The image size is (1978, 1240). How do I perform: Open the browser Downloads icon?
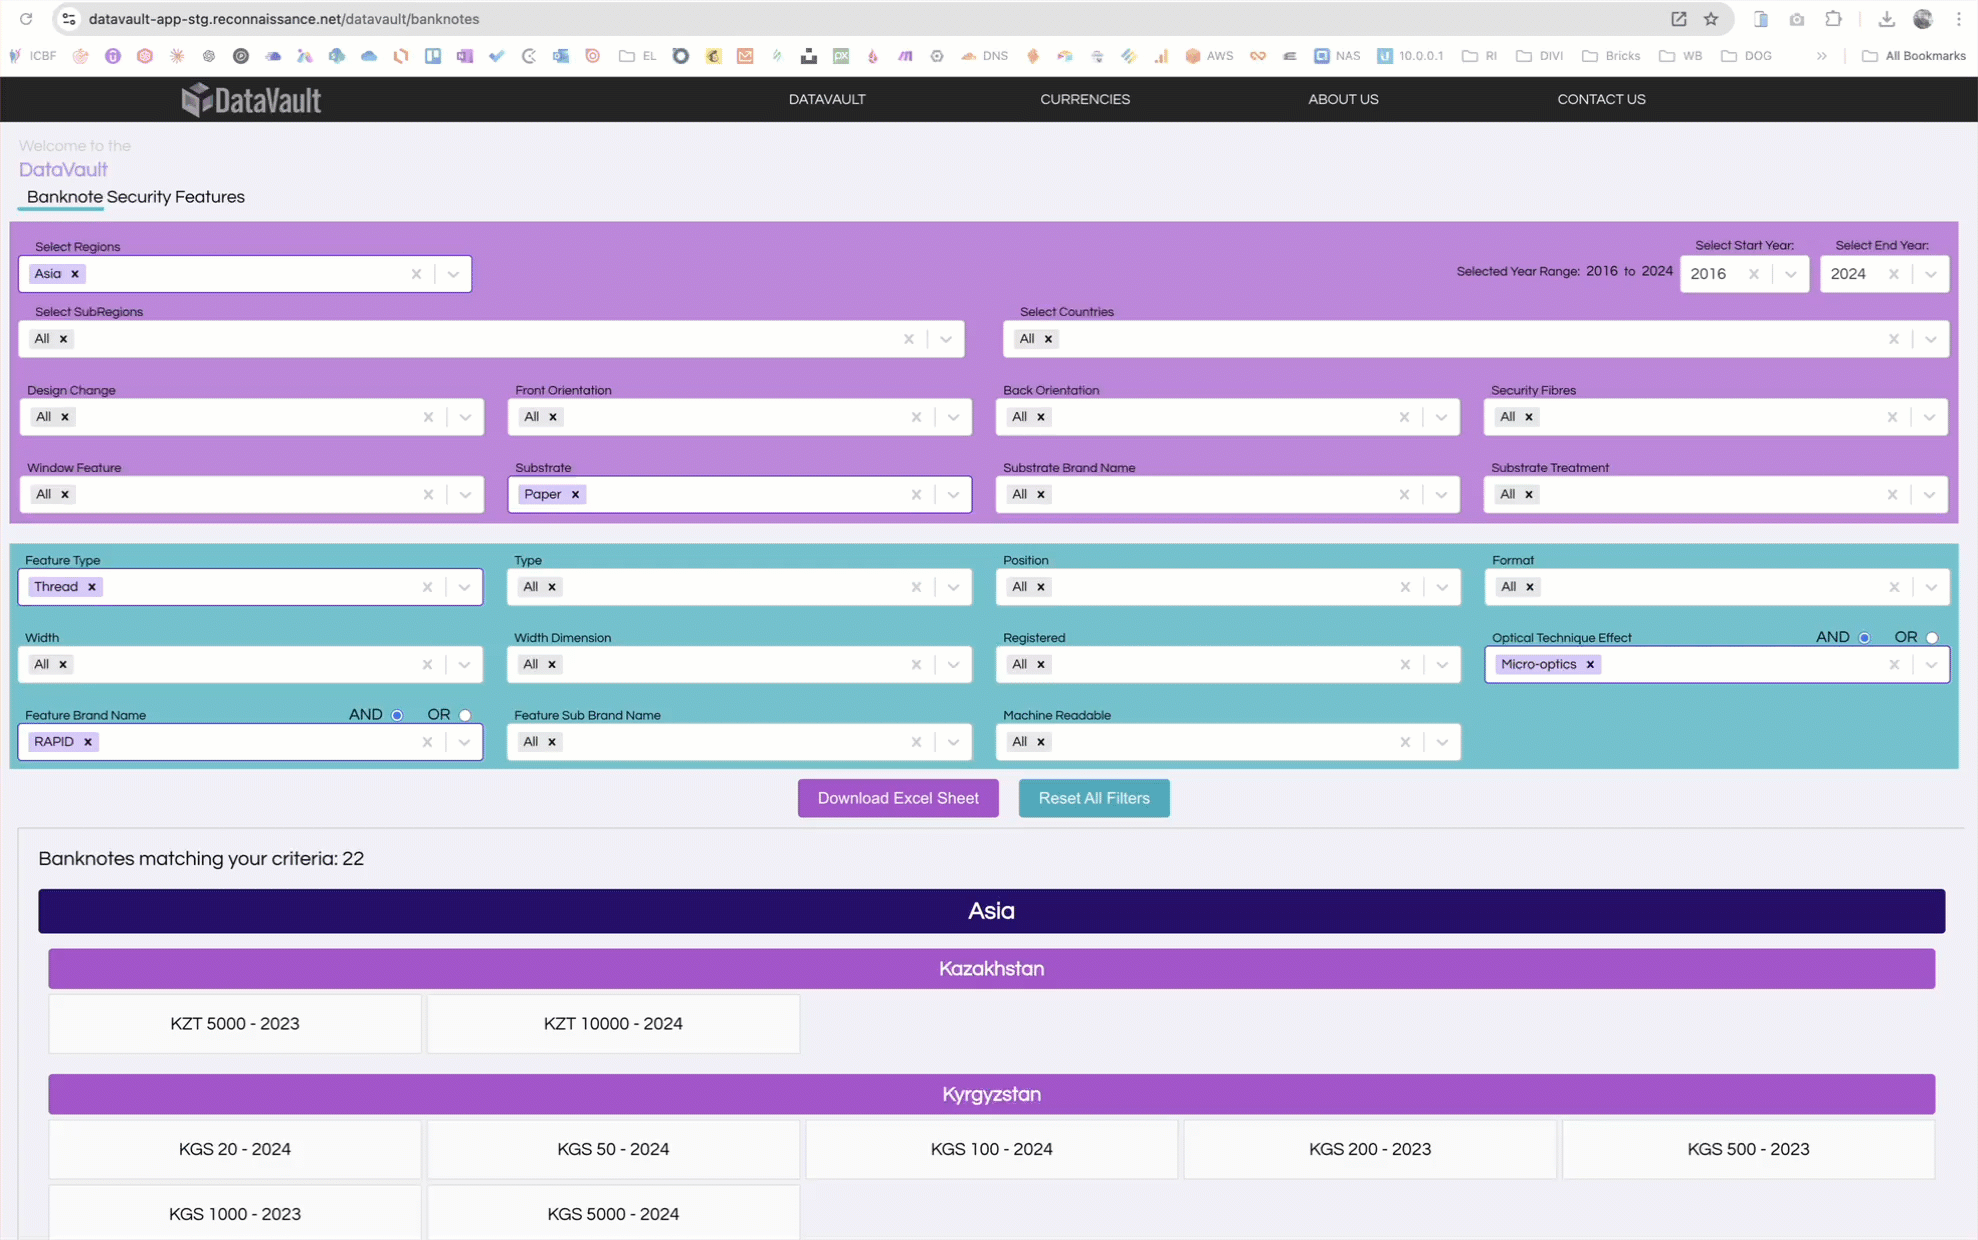pos(1887,18)
